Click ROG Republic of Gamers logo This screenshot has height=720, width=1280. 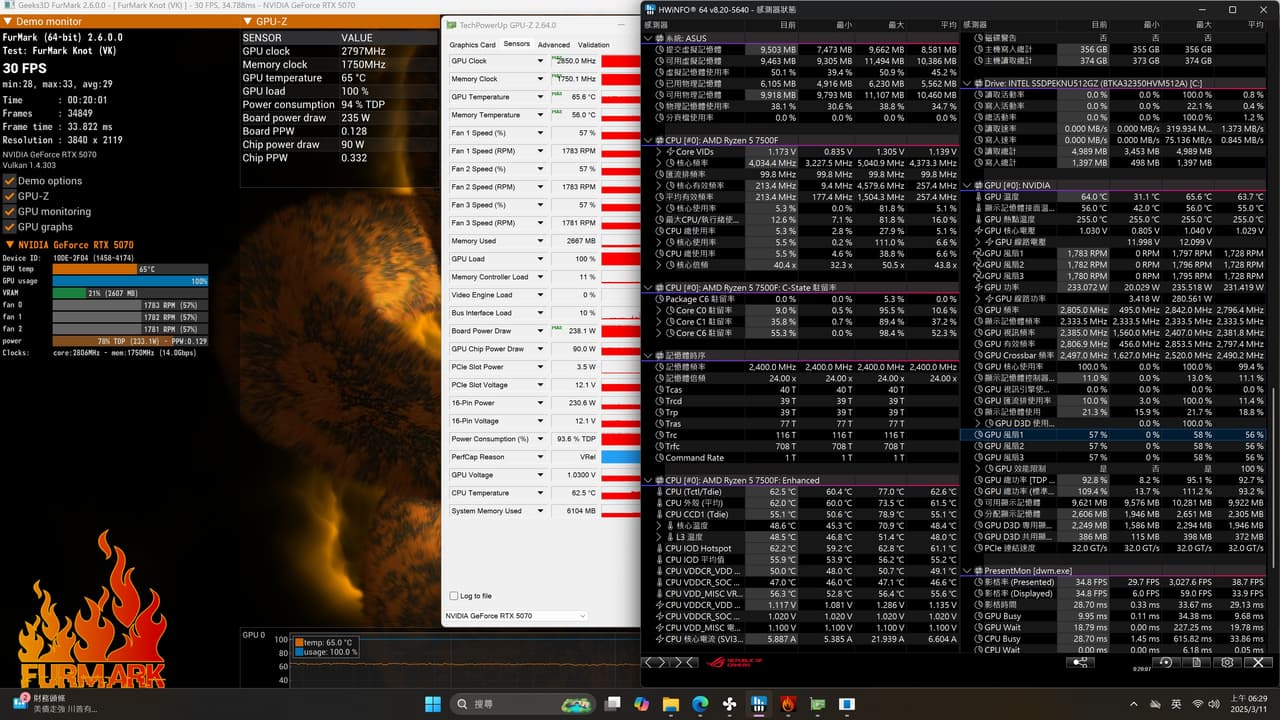[734, 662]
